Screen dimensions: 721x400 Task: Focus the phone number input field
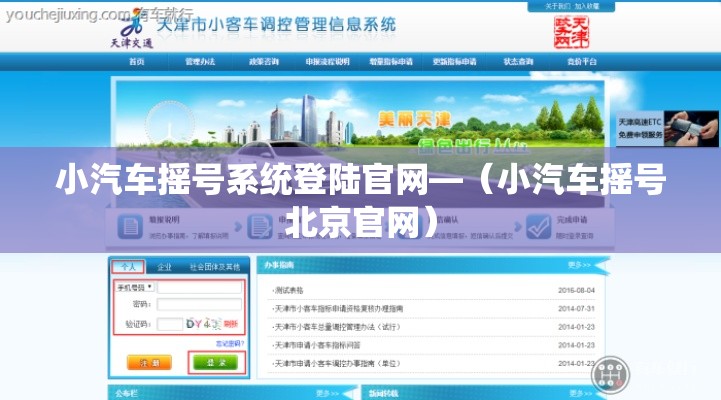199,287
